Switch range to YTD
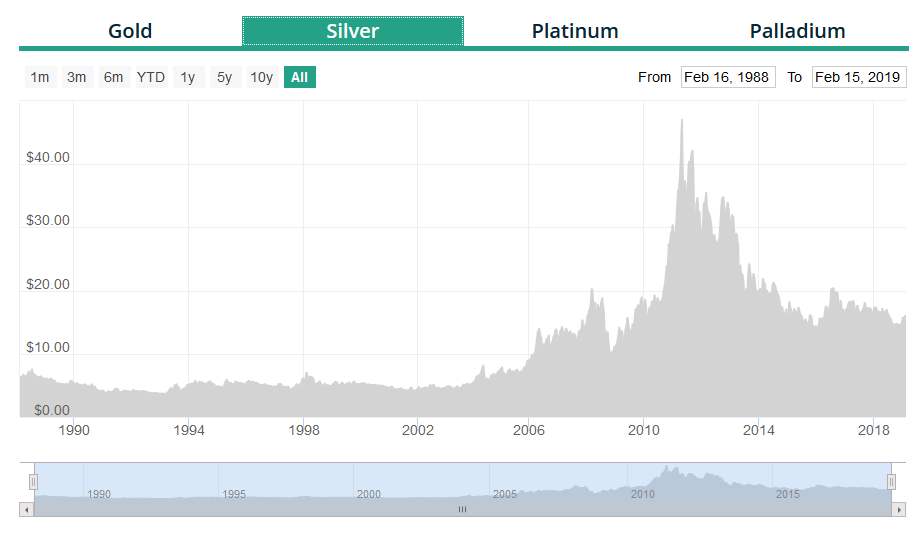The height and width of the screenshot is (542, 920). point(151,77)
